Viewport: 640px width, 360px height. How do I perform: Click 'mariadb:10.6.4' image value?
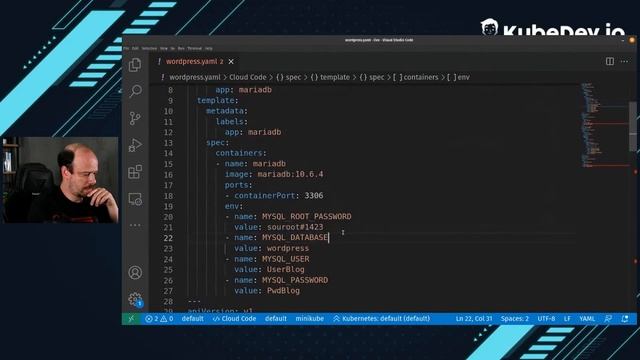tap(290, 174)
